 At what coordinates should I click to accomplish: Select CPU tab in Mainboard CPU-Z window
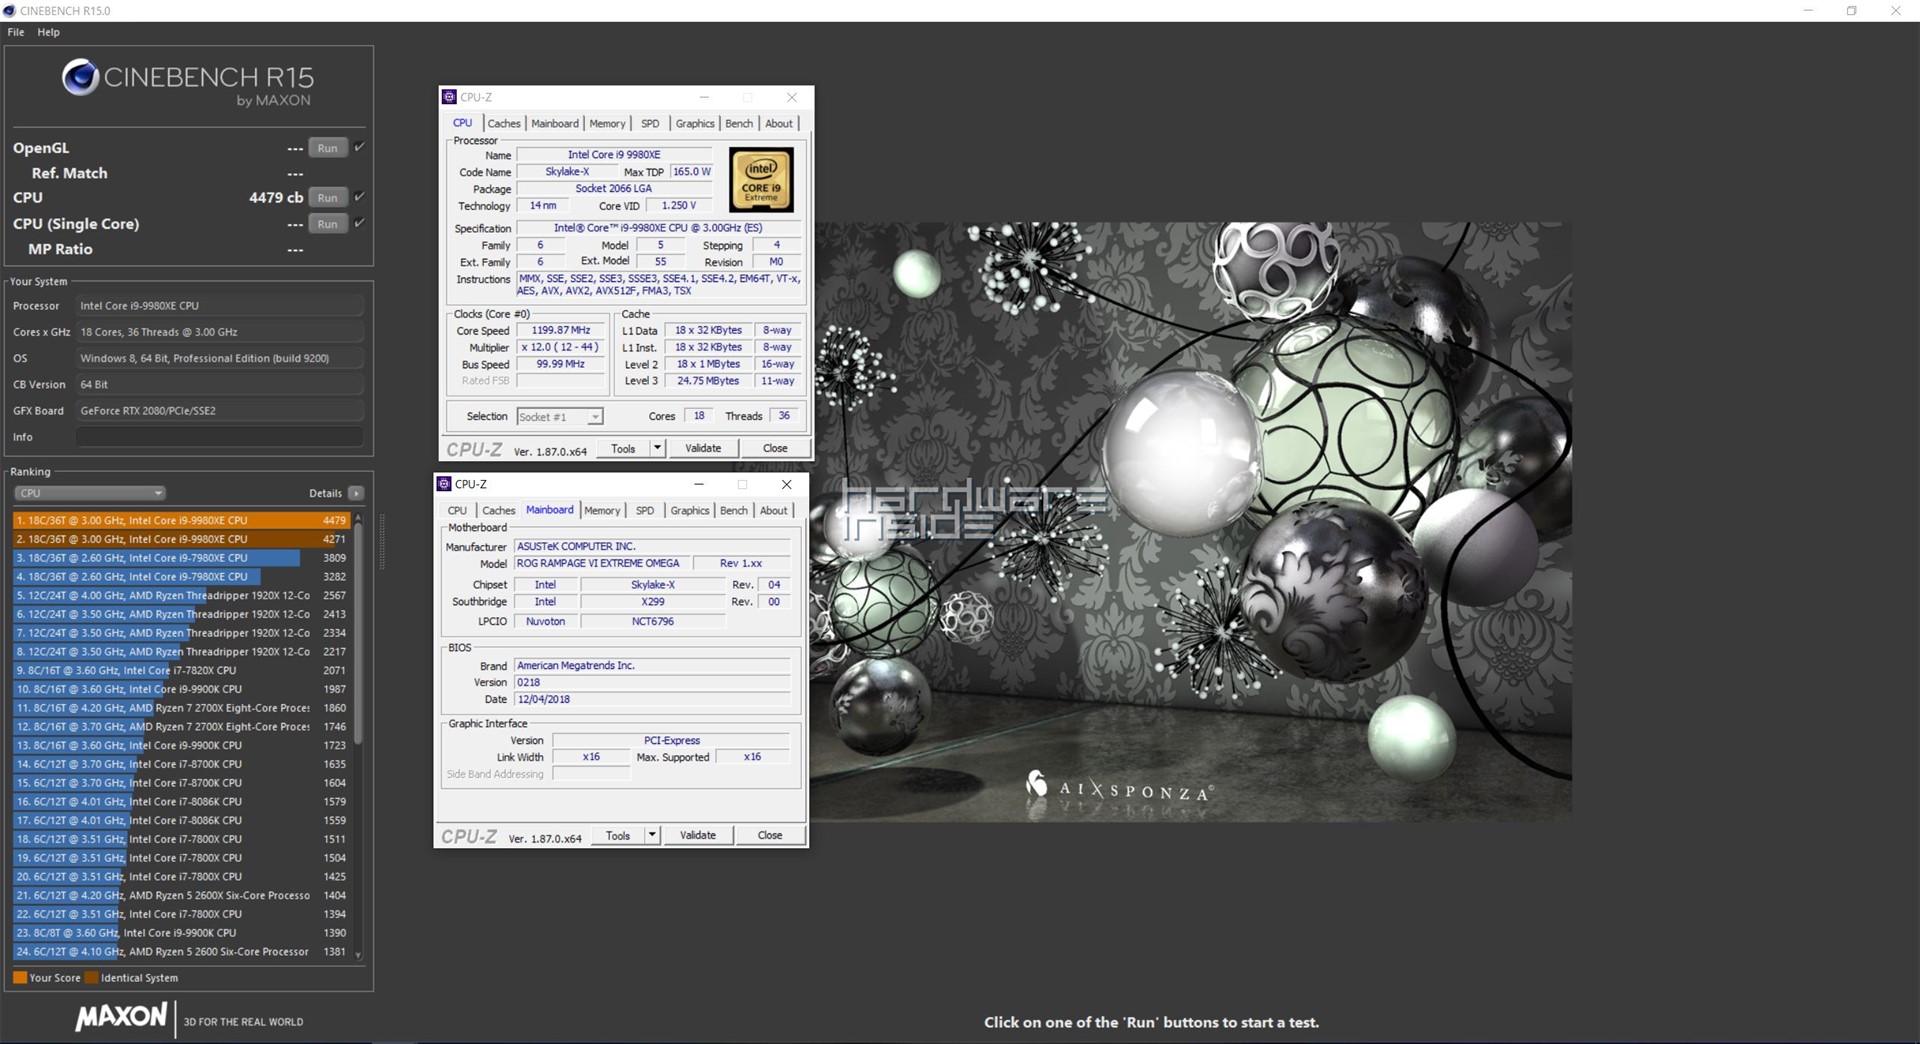click(x=457, y=511)
